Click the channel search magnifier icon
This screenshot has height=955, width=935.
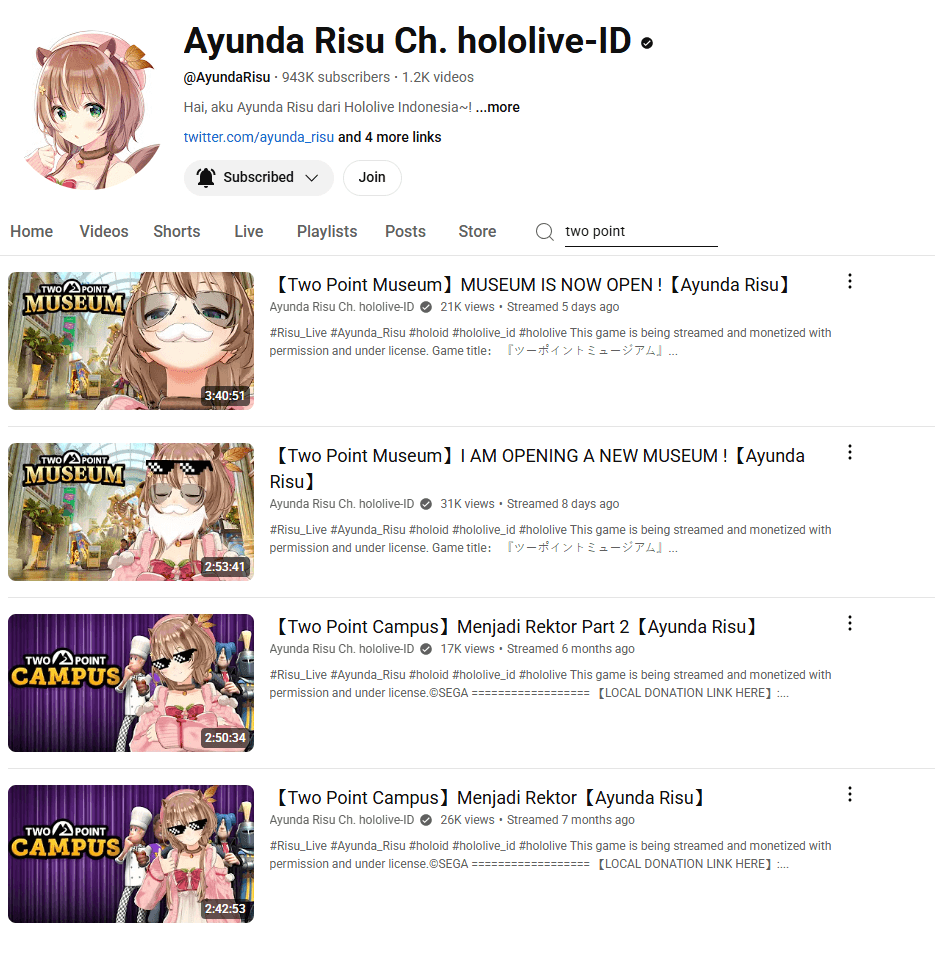coord(545,231)
